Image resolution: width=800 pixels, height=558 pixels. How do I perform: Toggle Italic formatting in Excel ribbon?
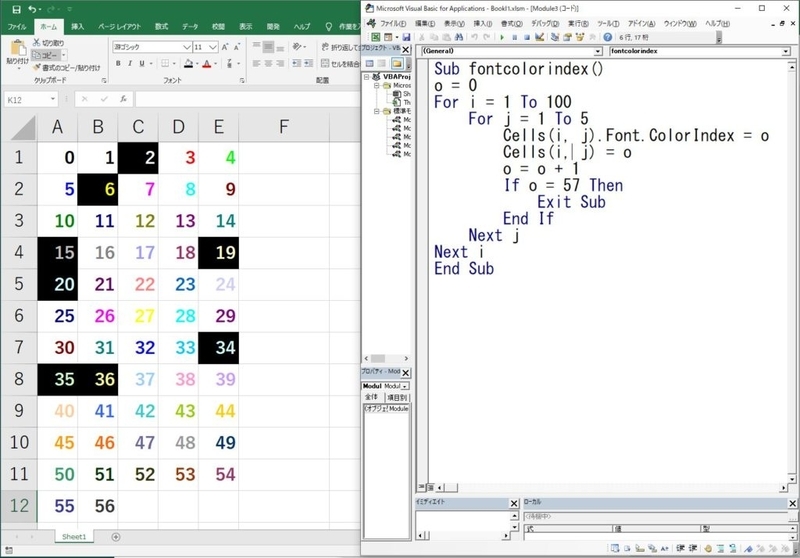[x=130, y=63]
